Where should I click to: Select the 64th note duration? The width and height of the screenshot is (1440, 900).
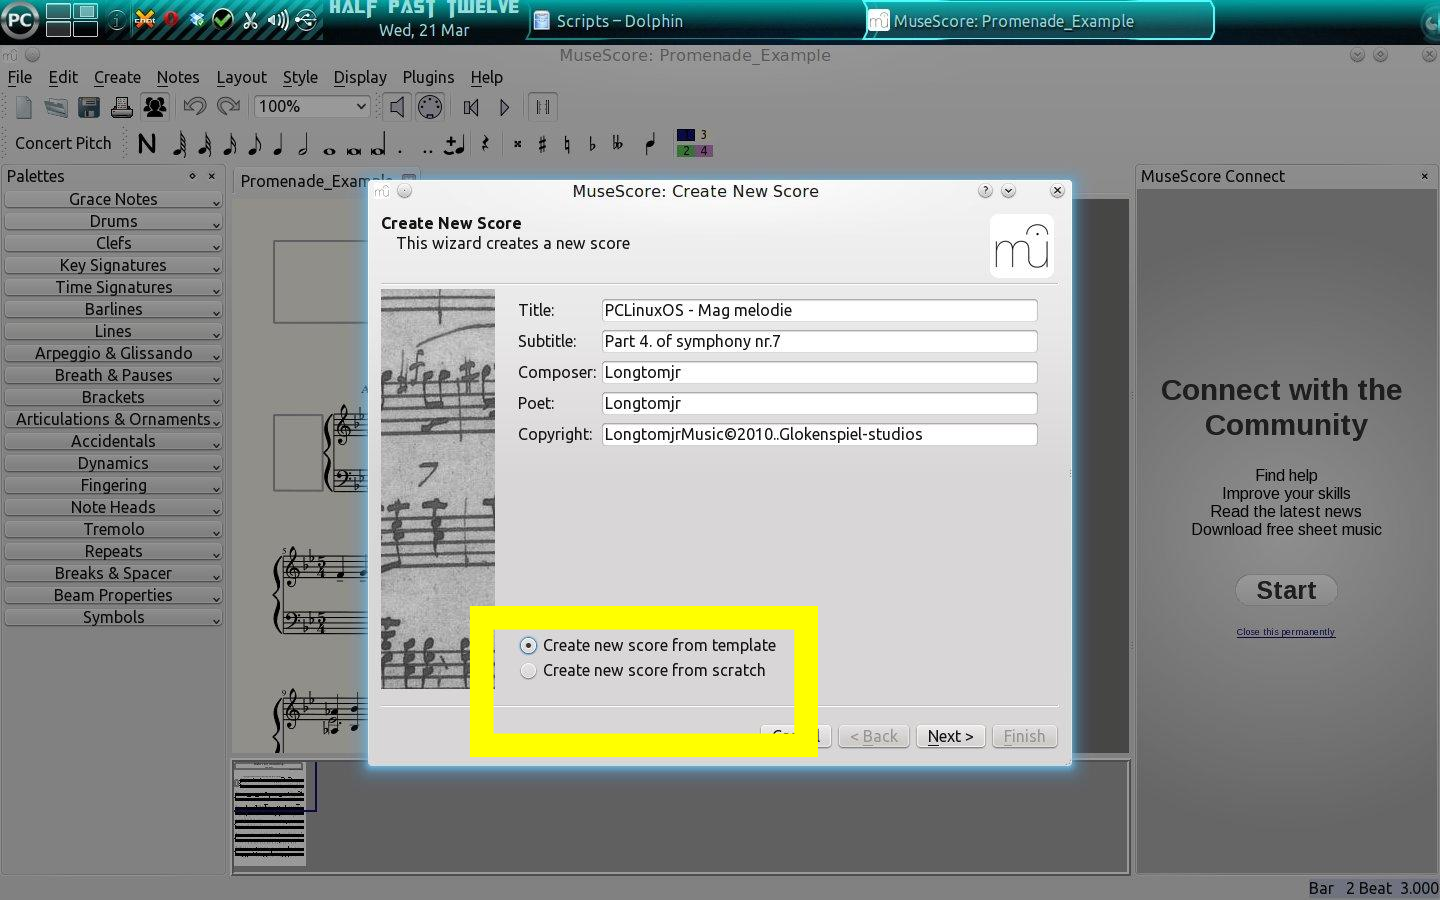click(179, 144)
